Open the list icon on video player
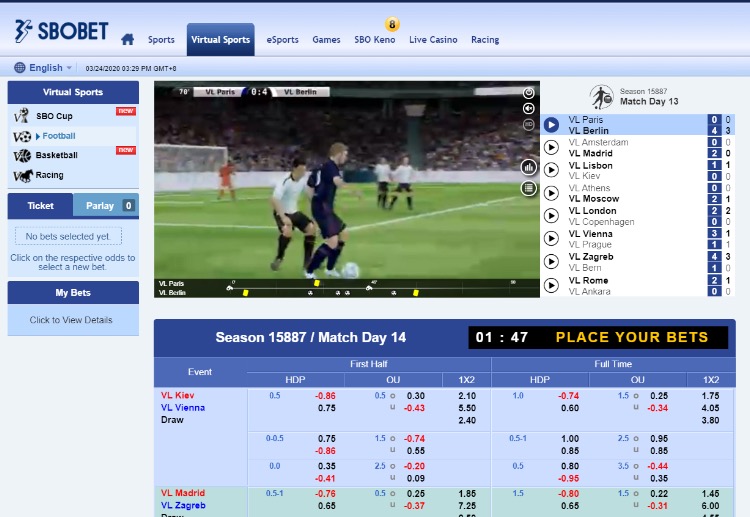This screenshot has height=517, width=750. click(529, 188)
